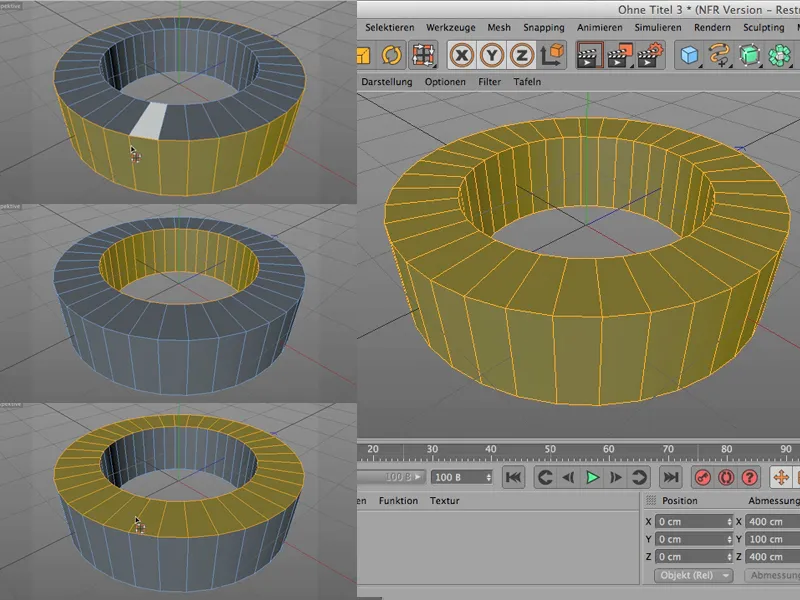Select the coordinate system toggle icon

552,56
